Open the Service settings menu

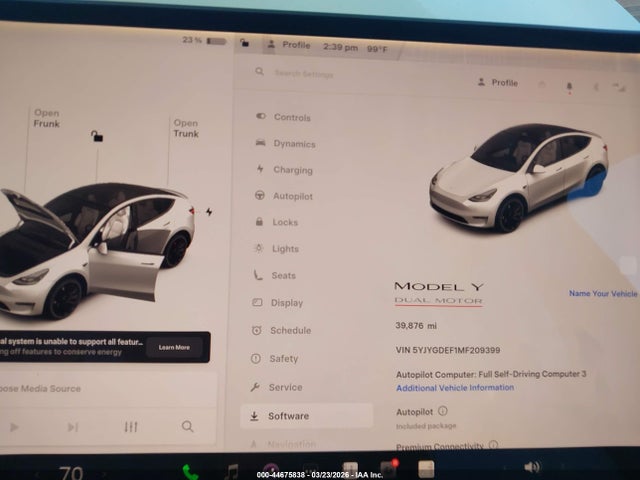[x=276, y=387]
